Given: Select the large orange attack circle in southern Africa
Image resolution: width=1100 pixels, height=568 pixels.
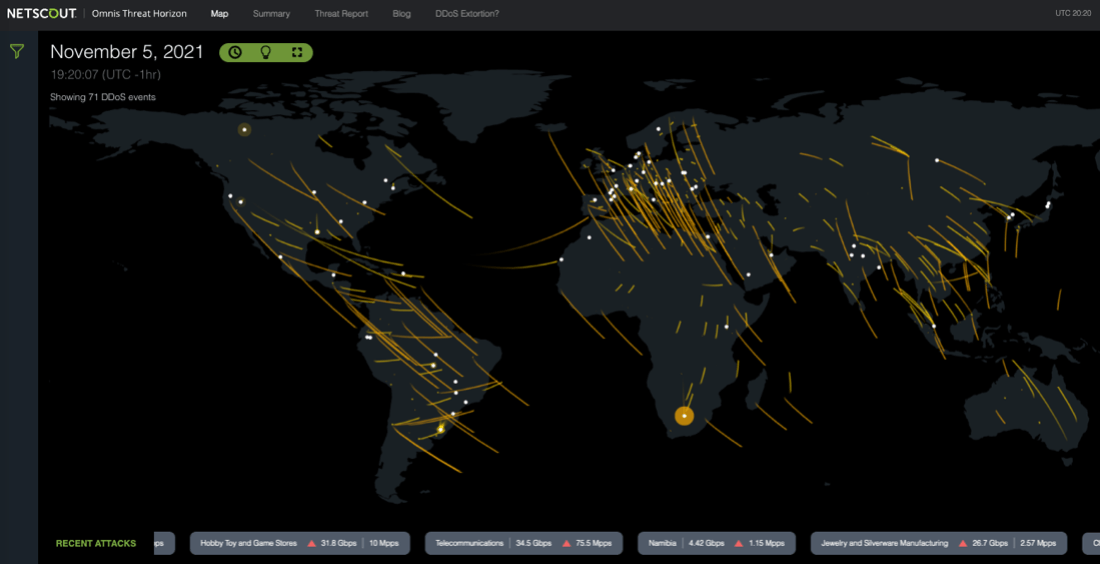Looking at the screenshot, I should (684, 416).
